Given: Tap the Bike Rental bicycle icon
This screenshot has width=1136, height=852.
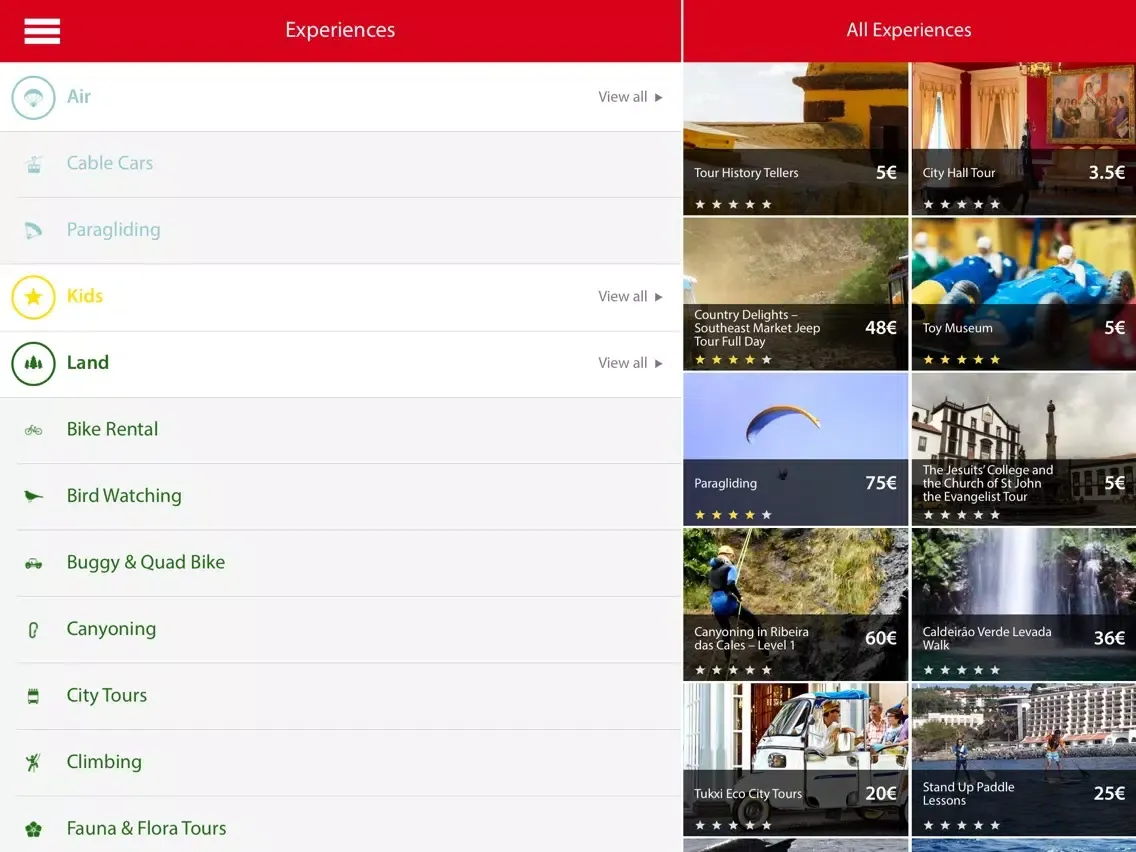Looking at the screenshot, I should tap(33, 430).
